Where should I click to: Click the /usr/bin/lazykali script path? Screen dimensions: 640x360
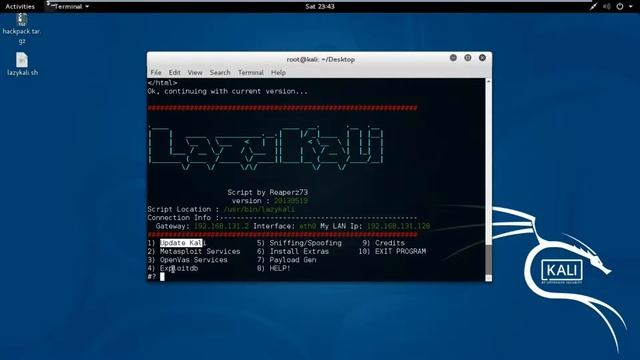point(259,209)
